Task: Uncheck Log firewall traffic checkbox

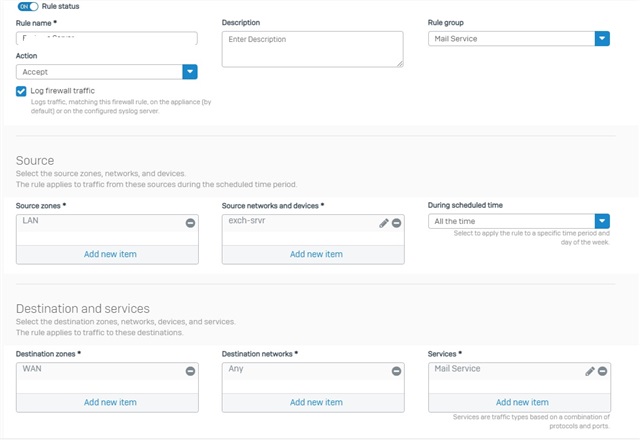Action: click(21, 91)
